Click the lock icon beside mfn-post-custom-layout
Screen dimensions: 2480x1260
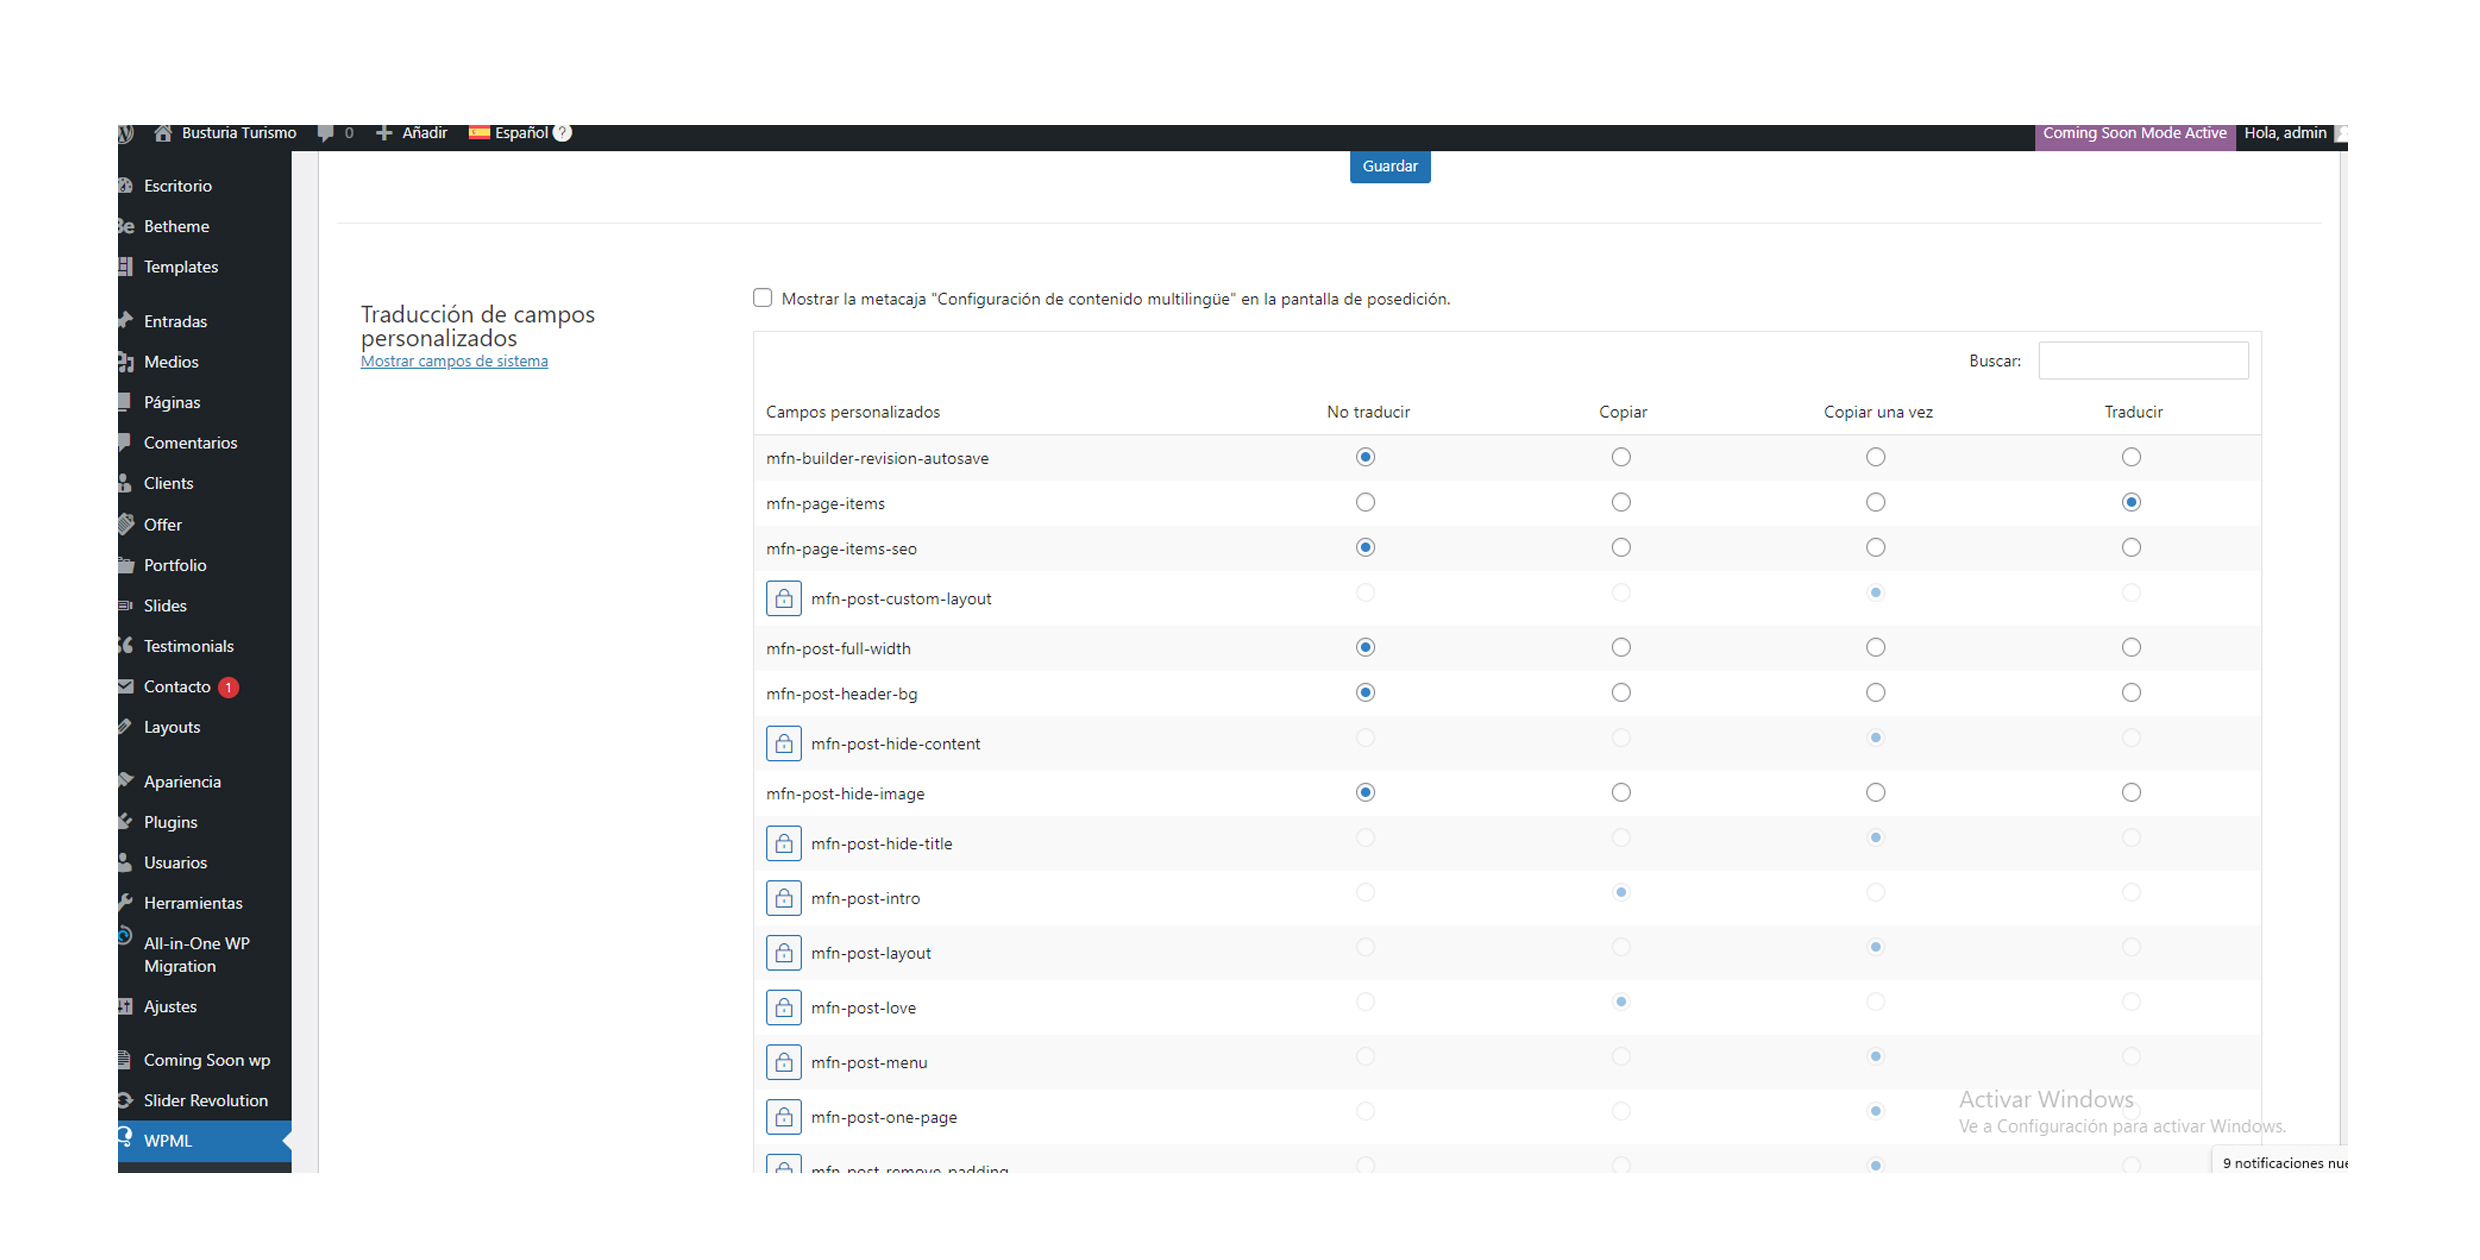(x=783, y=598)
